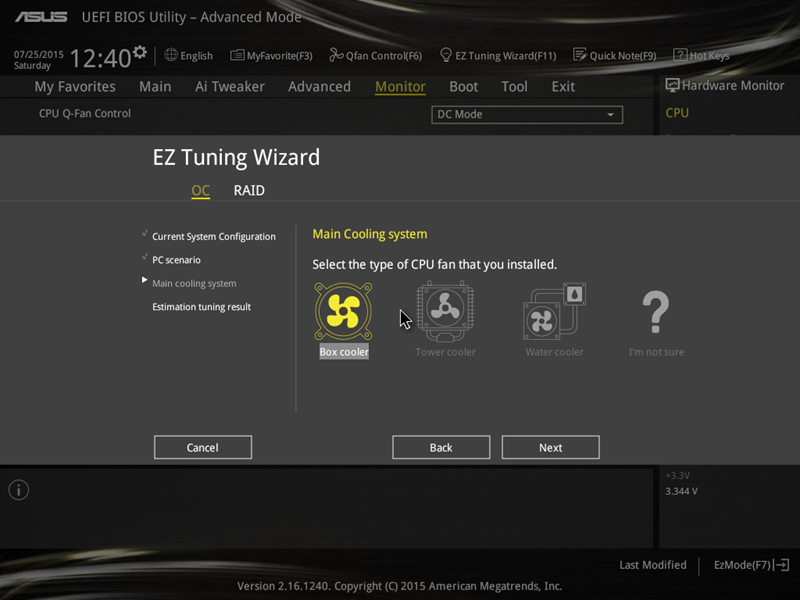The height and width of the screenshot is (600, 800).
Task: Go to the Tool tab
Action: click(514, 87)
